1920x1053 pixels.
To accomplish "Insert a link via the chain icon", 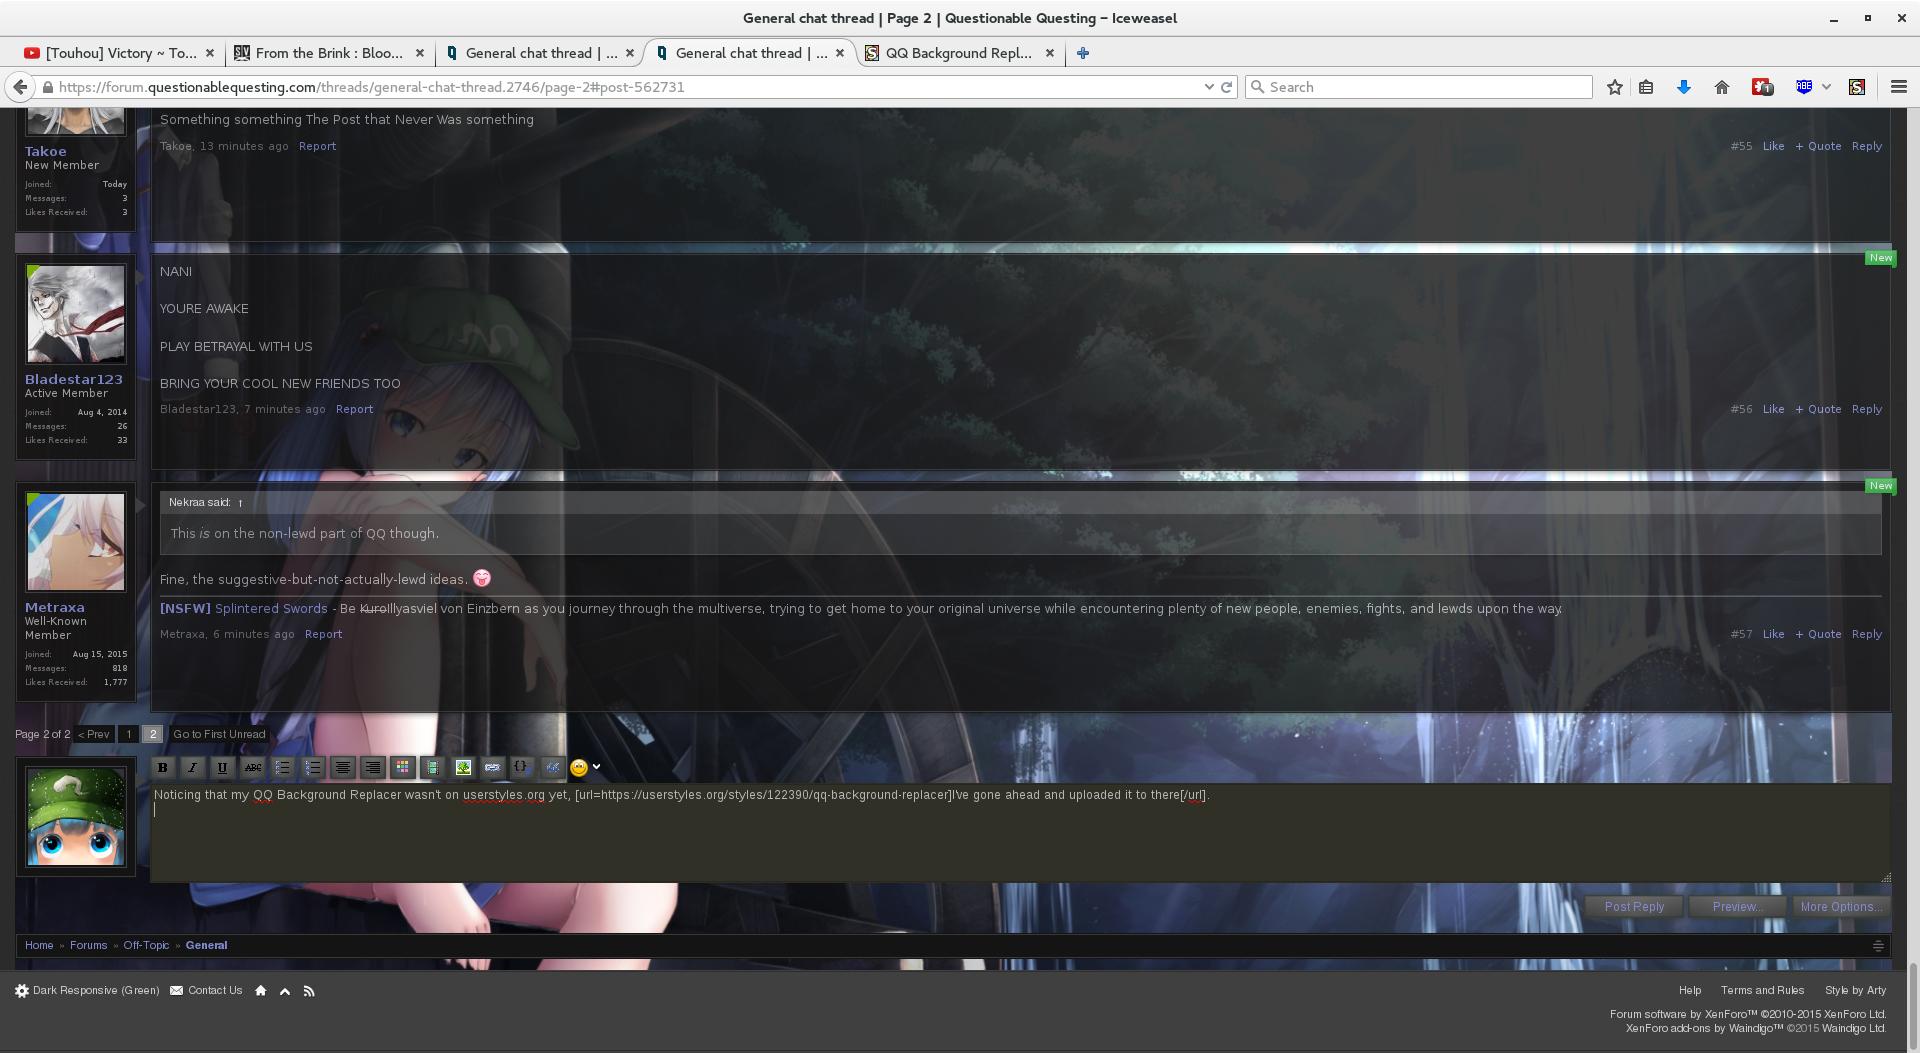I will 492,767.
